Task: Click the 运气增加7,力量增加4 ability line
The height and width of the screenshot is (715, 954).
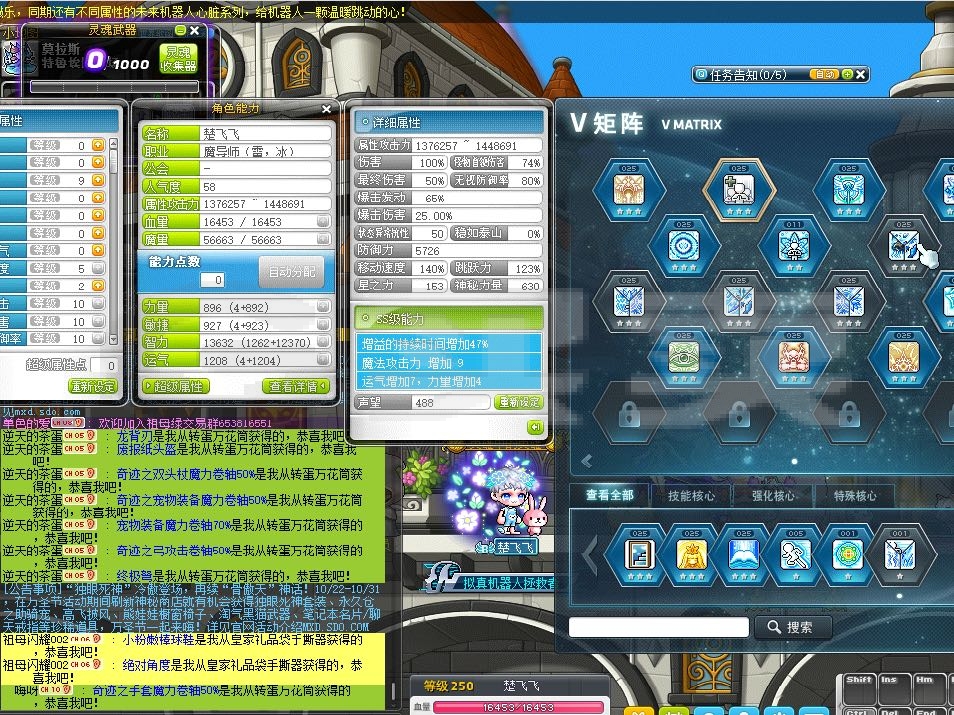Action: click(448, 382)
